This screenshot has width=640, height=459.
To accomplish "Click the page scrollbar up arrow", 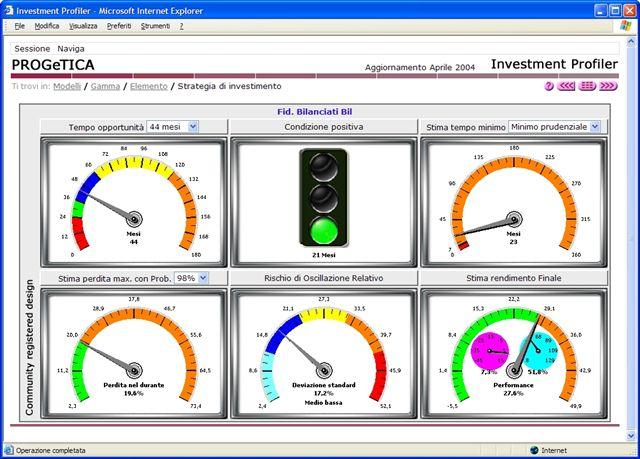I will [x=631, y=42].
